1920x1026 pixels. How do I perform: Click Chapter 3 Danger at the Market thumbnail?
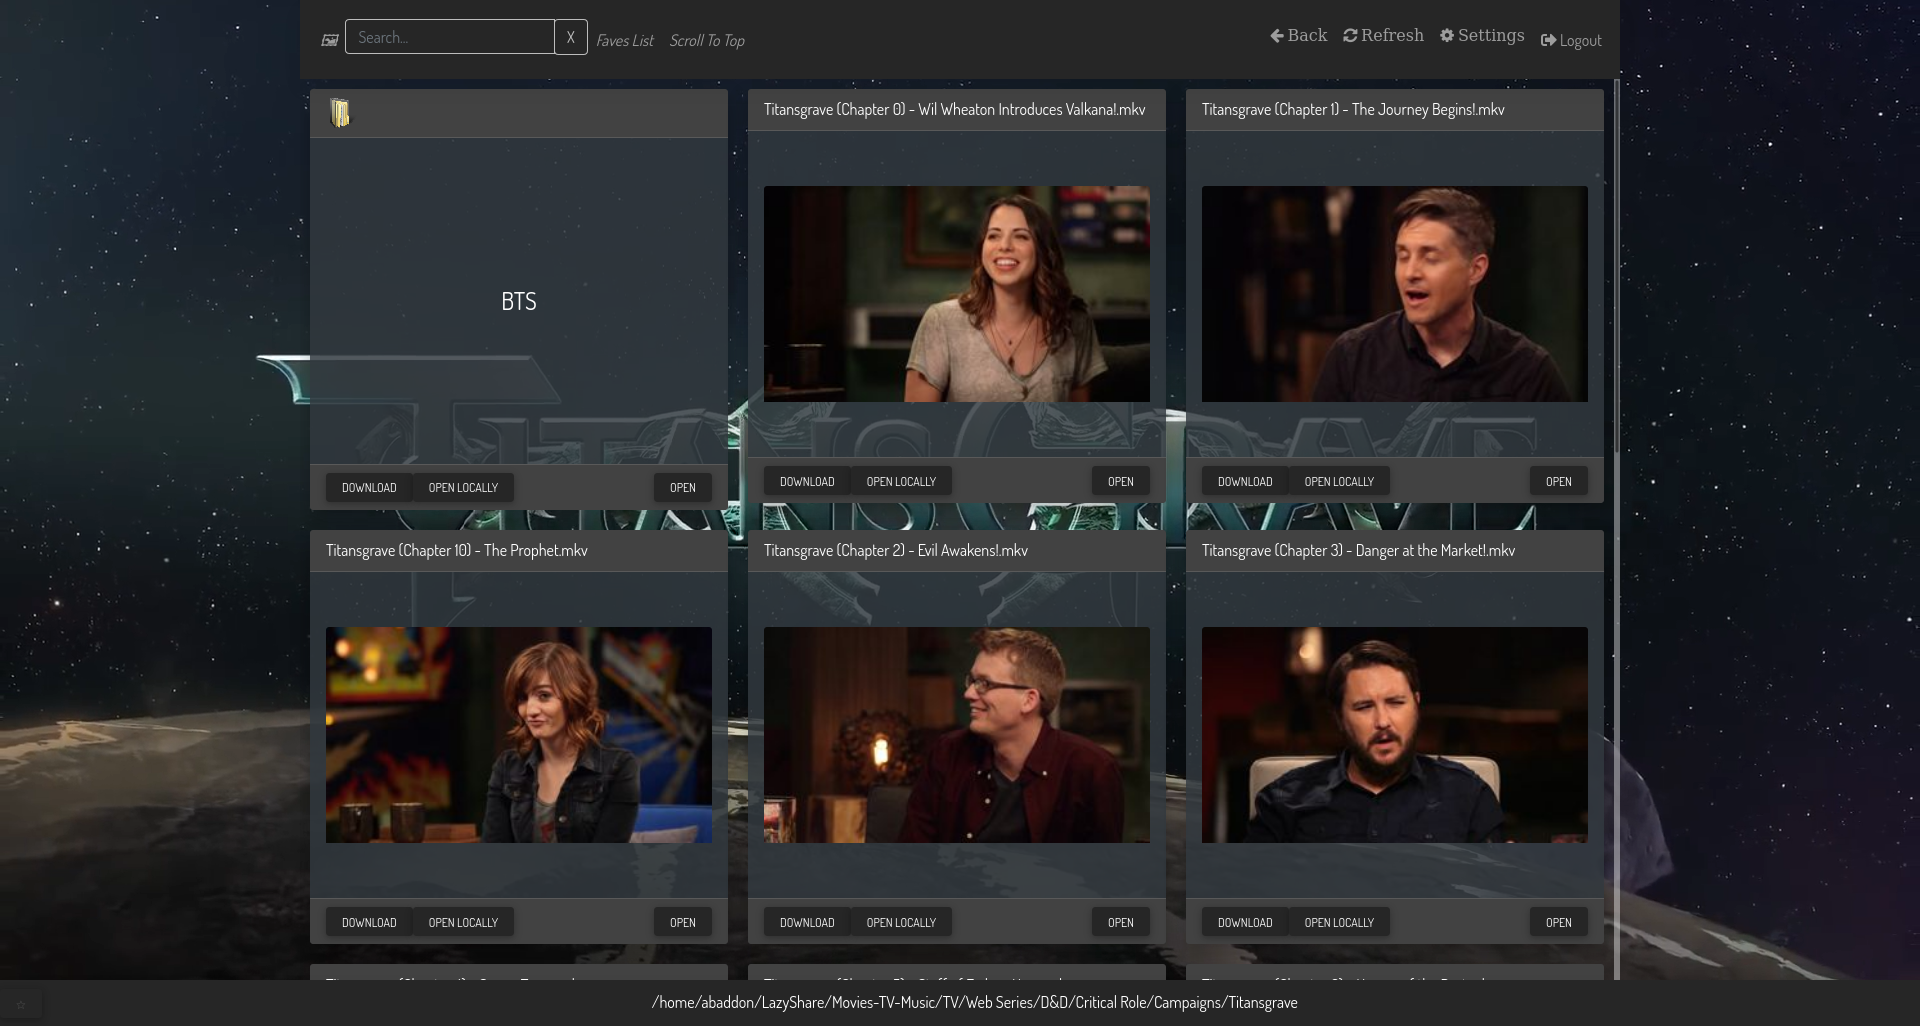(1395, 735)
